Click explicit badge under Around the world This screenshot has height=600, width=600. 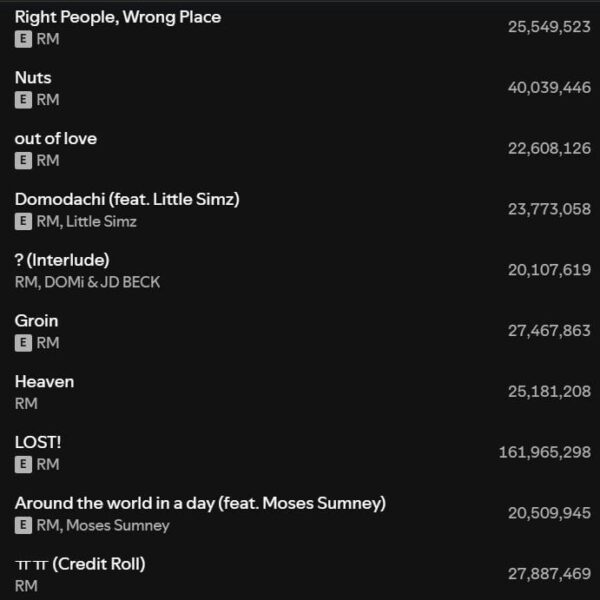[x=23, y=526]
